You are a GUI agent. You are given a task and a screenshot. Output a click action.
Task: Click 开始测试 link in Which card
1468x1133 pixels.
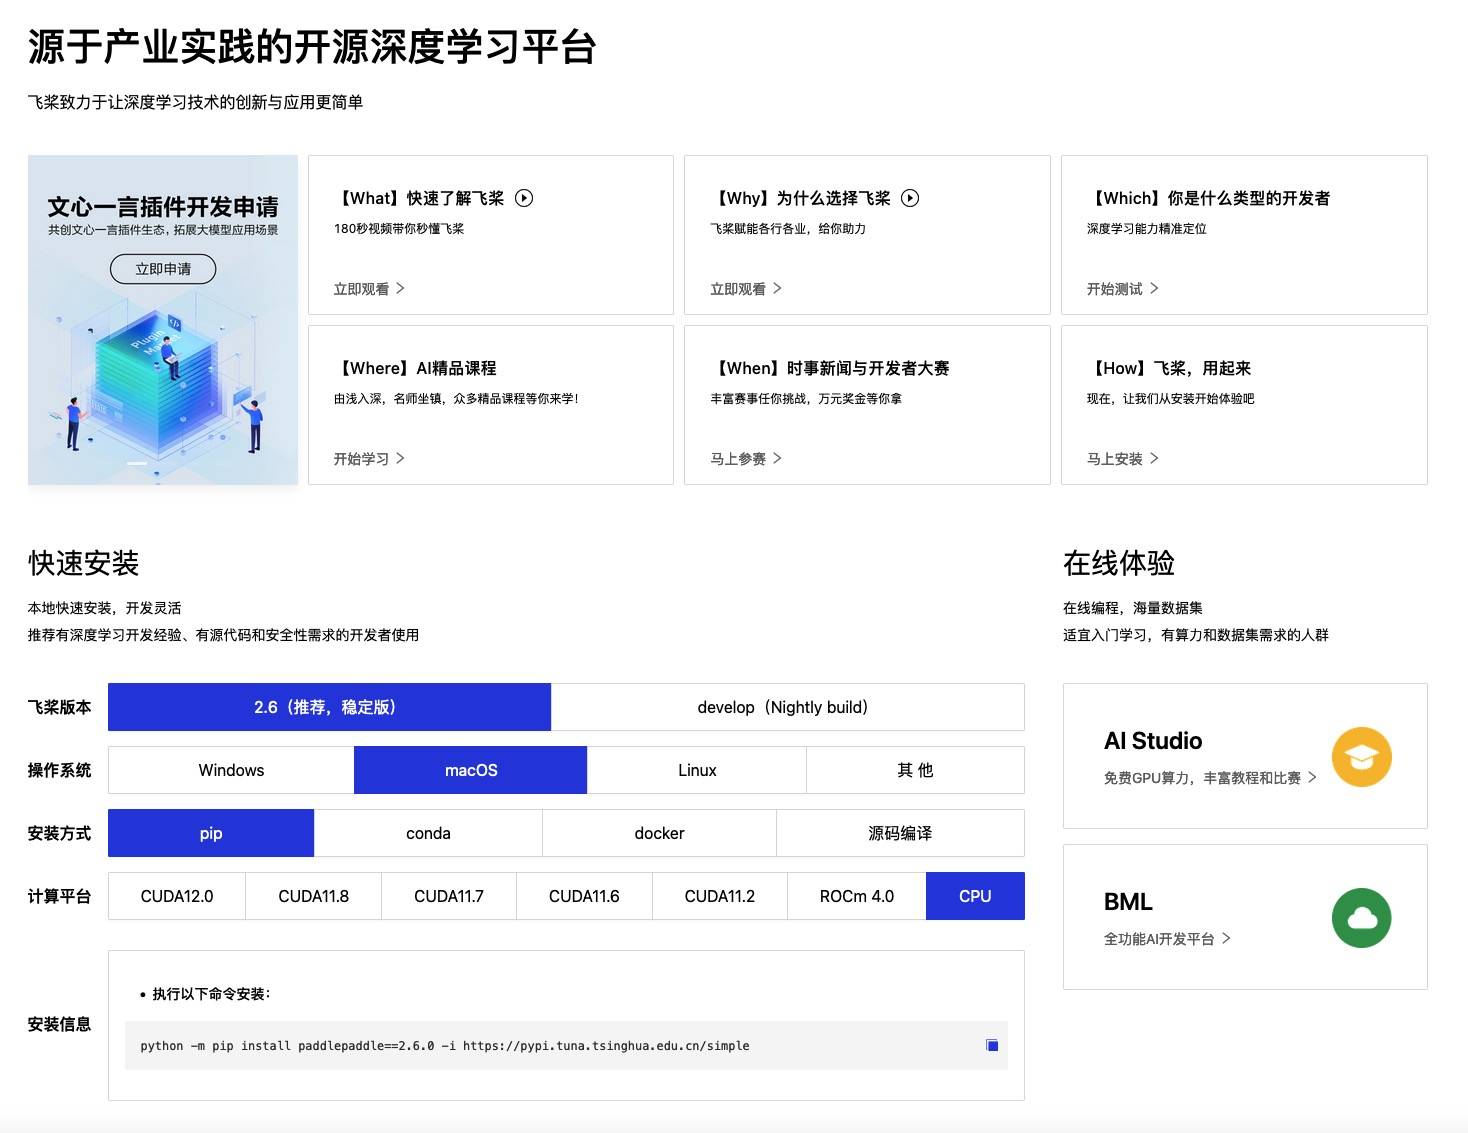pyautogui.click(x=1123, y=289)
